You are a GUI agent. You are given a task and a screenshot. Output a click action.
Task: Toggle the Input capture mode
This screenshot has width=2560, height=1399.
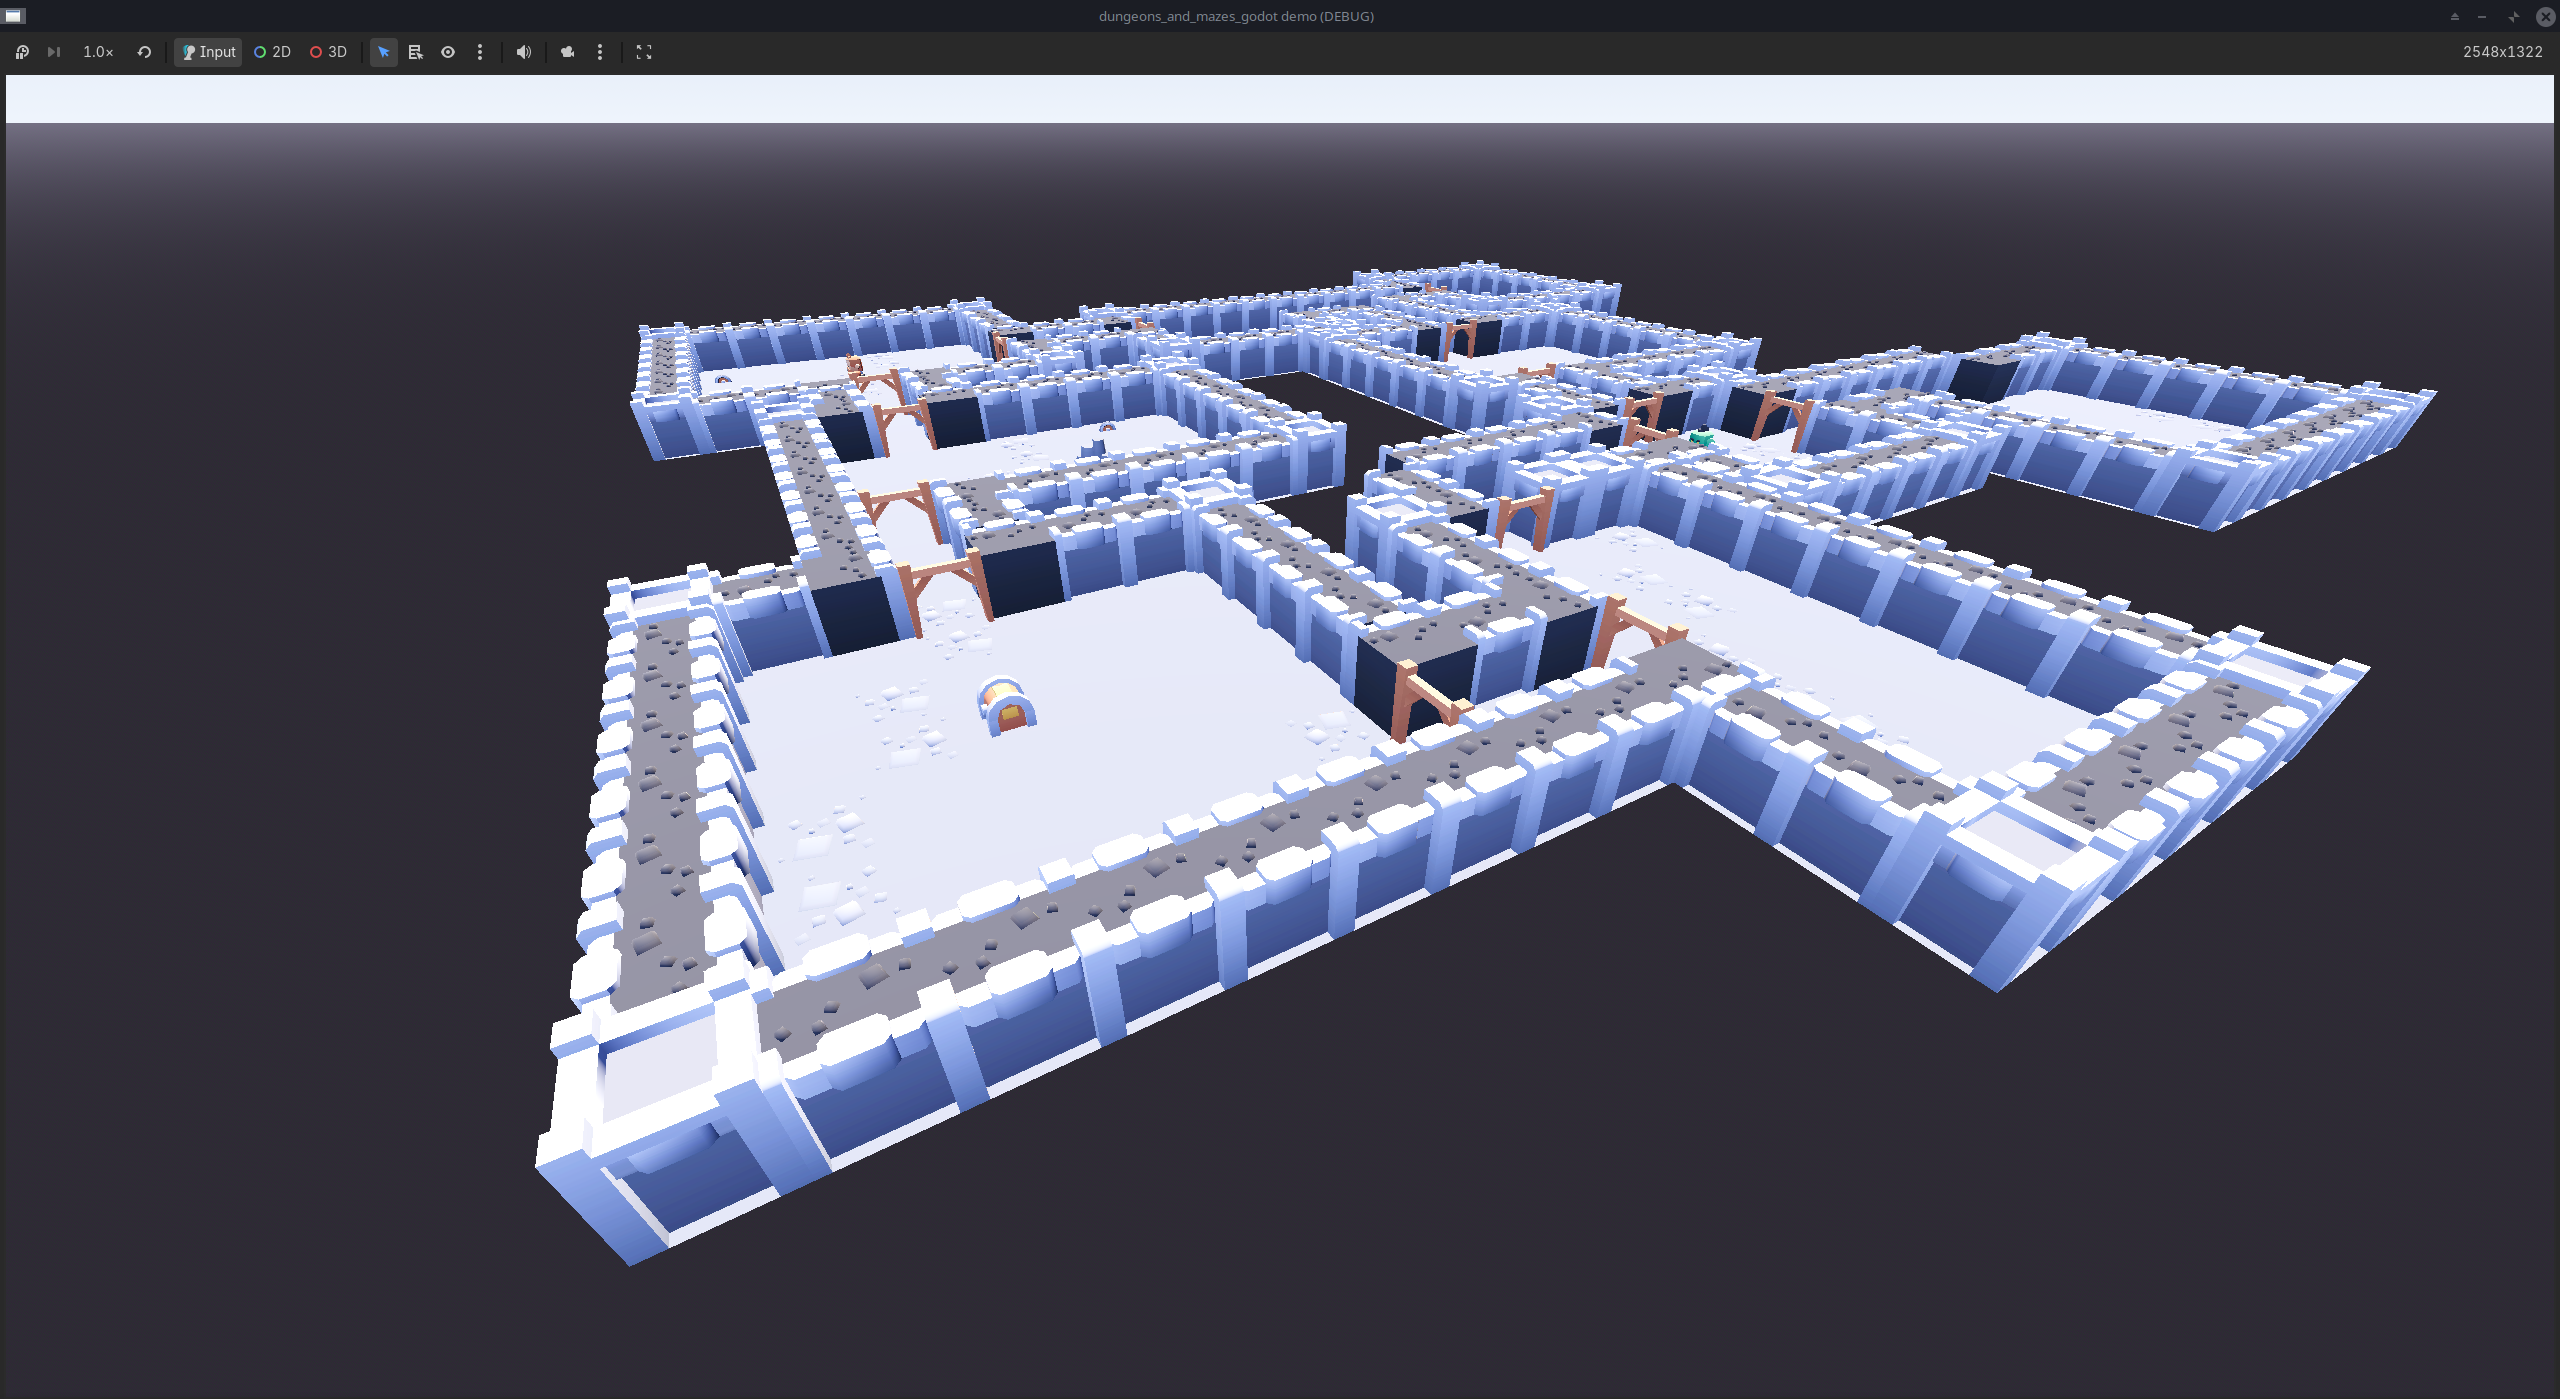pyautogui.click(x=207, y=52)
